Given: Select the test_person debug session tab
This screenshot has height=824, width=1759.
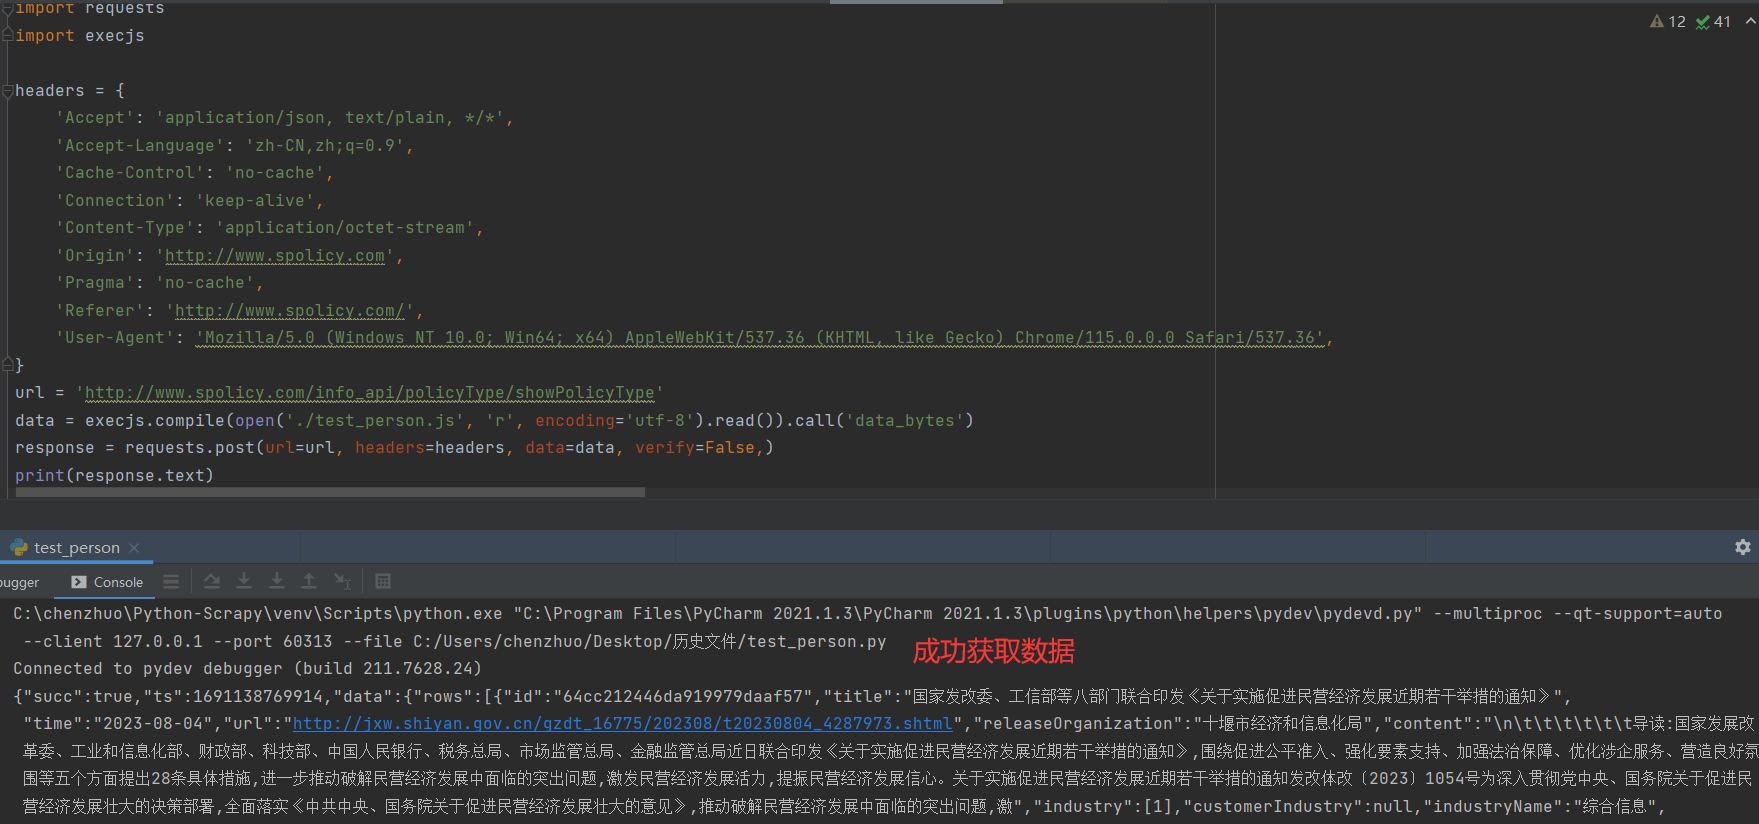Looking at the screenshot, I should pyautogui.click(x=76, y=548).
